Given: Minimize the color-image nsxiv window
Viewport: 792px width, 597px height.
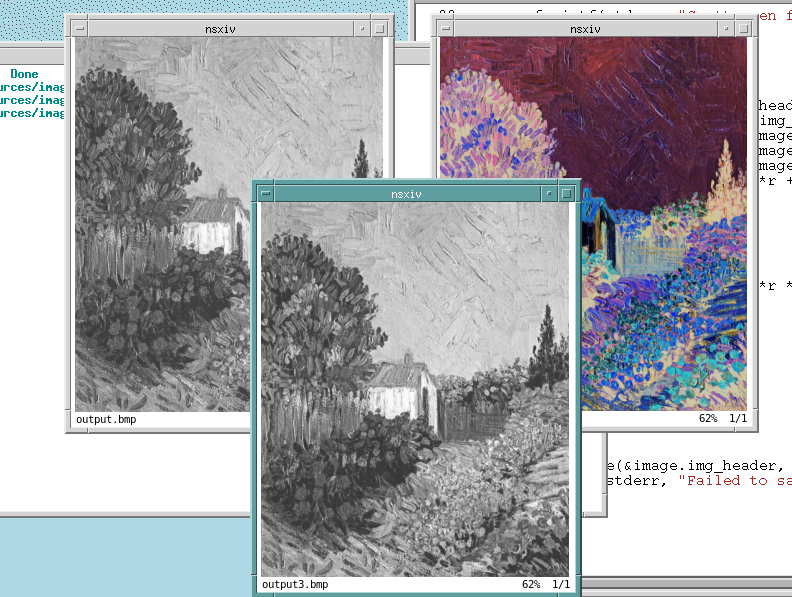Looking at the screenshot, I should coord(726,29).
